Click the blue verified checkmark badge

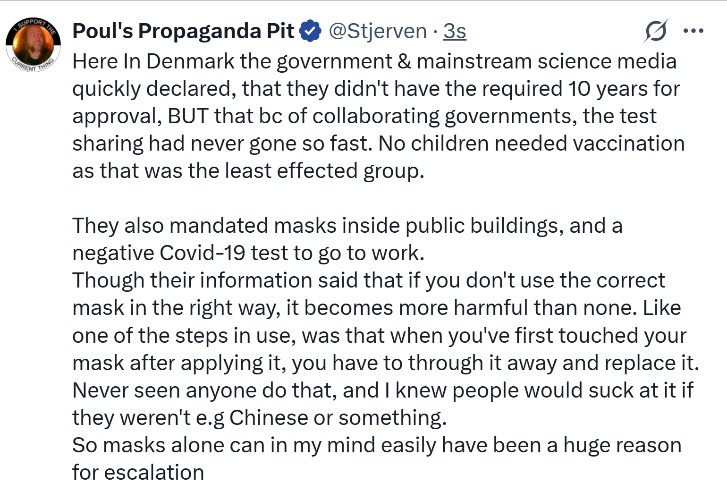(311, 31)
